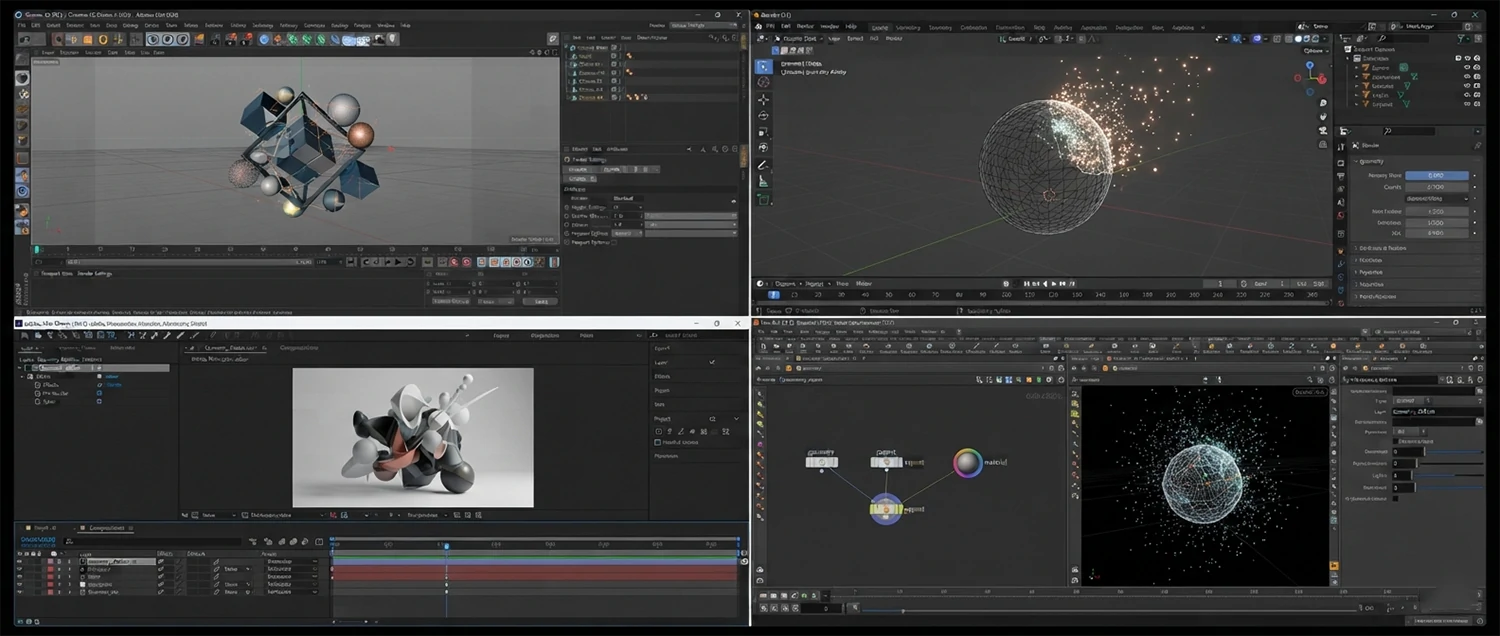Open the first attribute dropdown in Cinema 4D's attribute panel
This screenshot has width=1500, height=636.
pos(627,207)
